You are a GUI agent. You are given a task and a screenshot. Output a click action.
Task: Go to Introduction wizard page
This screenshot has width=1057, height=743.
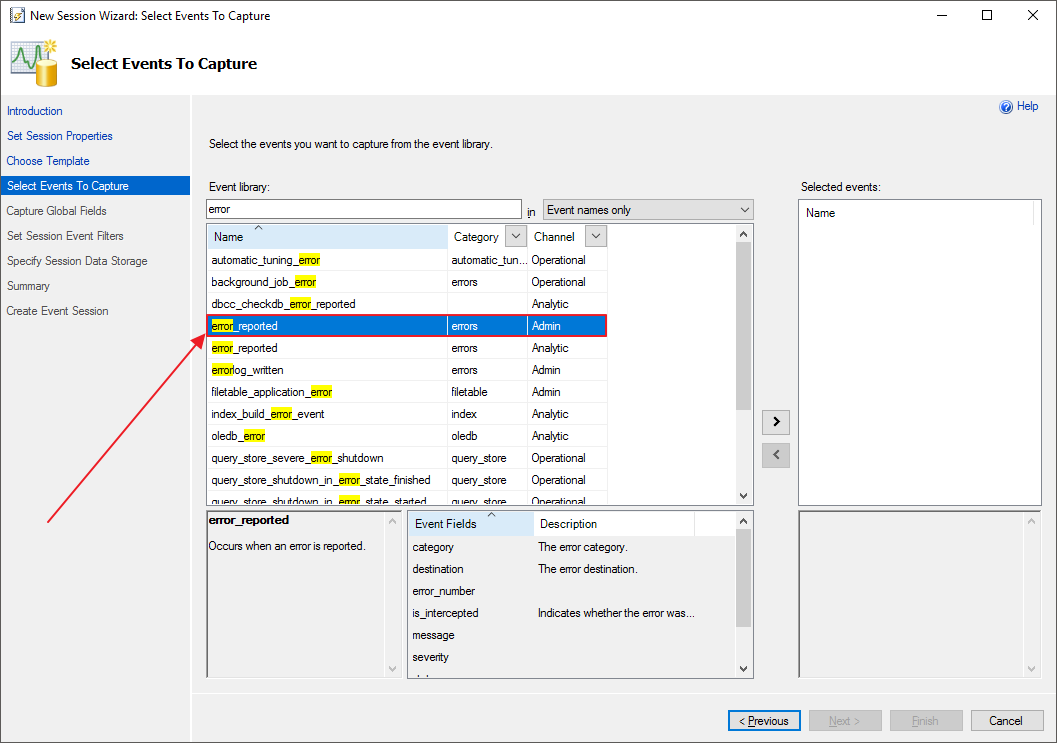click(x=35, y=111)
